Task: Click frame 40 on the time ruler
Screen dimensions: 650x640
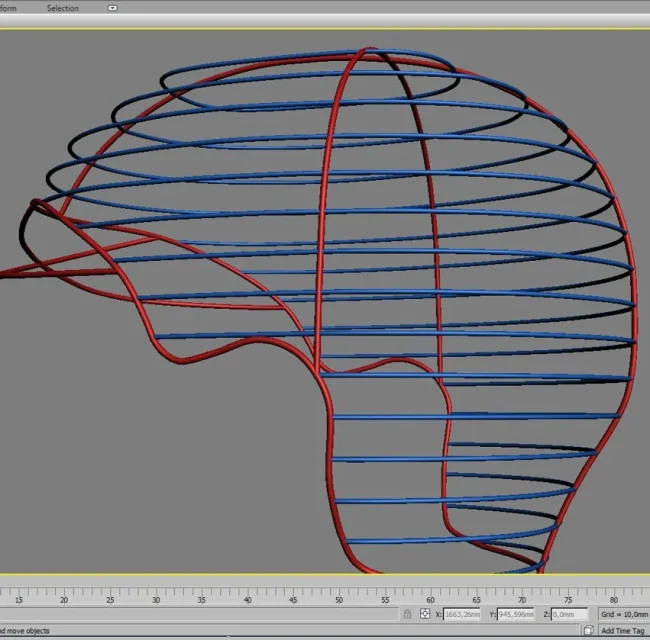Action: pos(247,597)
